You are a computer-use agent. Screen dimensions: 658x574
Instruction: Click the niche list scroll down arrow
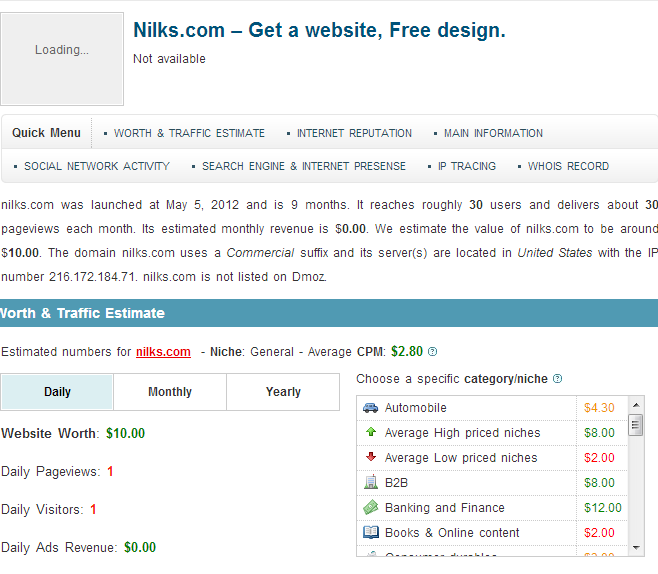coord(636,548)
